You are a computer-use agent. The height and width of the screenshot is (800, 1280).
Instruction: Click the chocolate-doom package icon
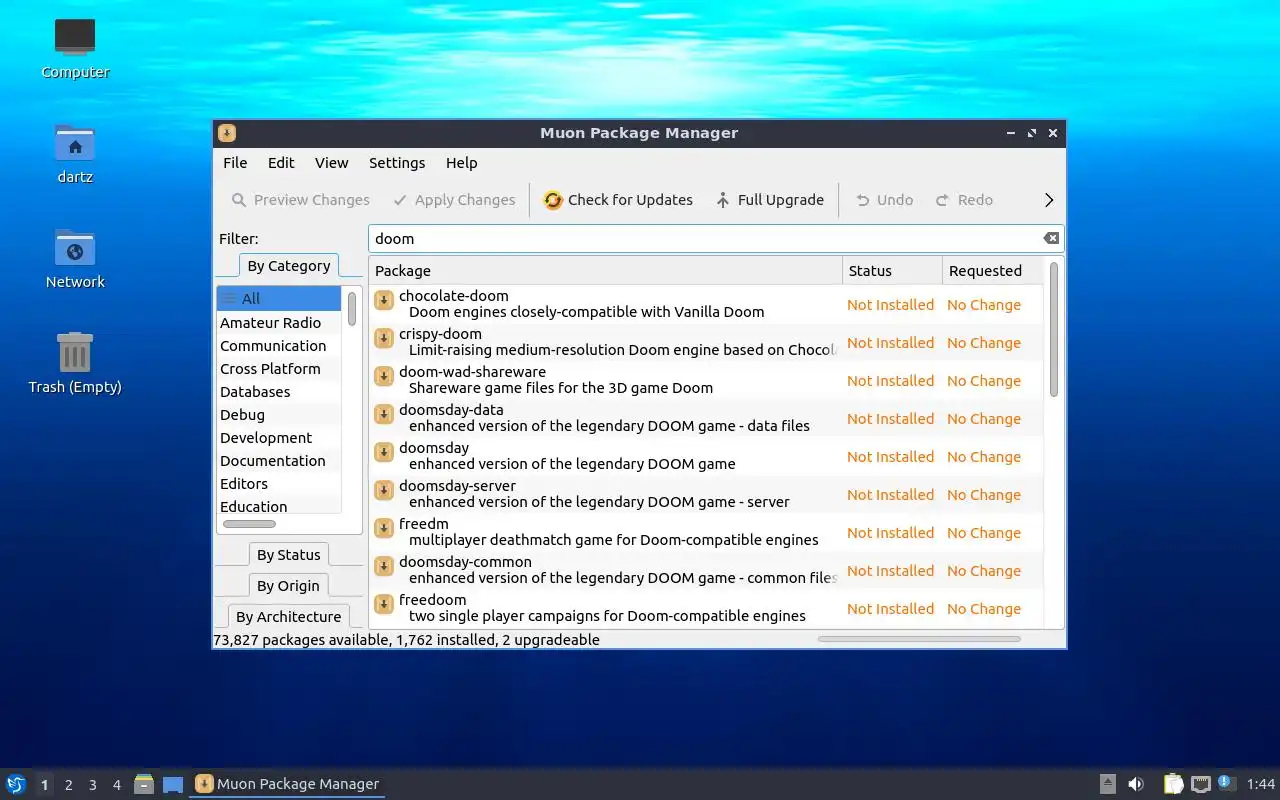tap(383, 300)
